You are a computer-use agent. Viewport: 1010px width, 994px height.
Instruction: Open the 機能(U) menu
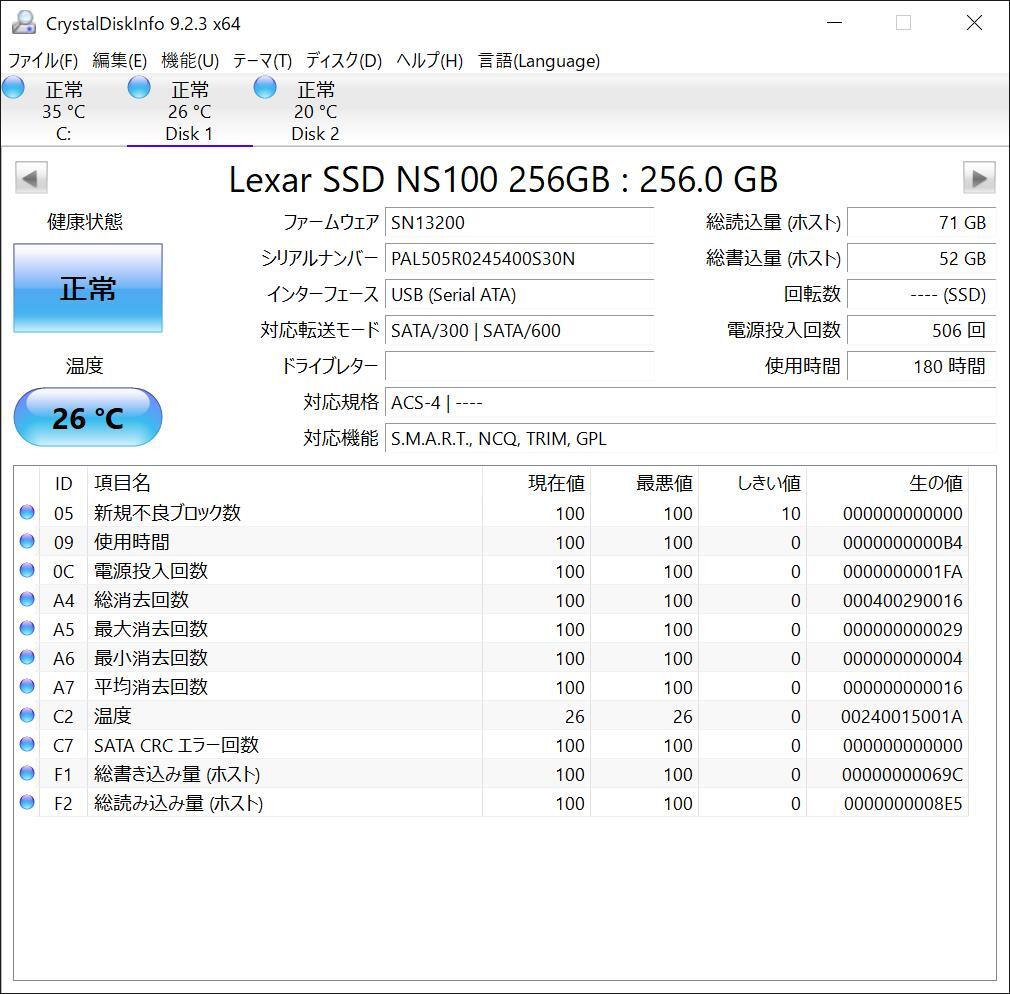coord(190,61)
